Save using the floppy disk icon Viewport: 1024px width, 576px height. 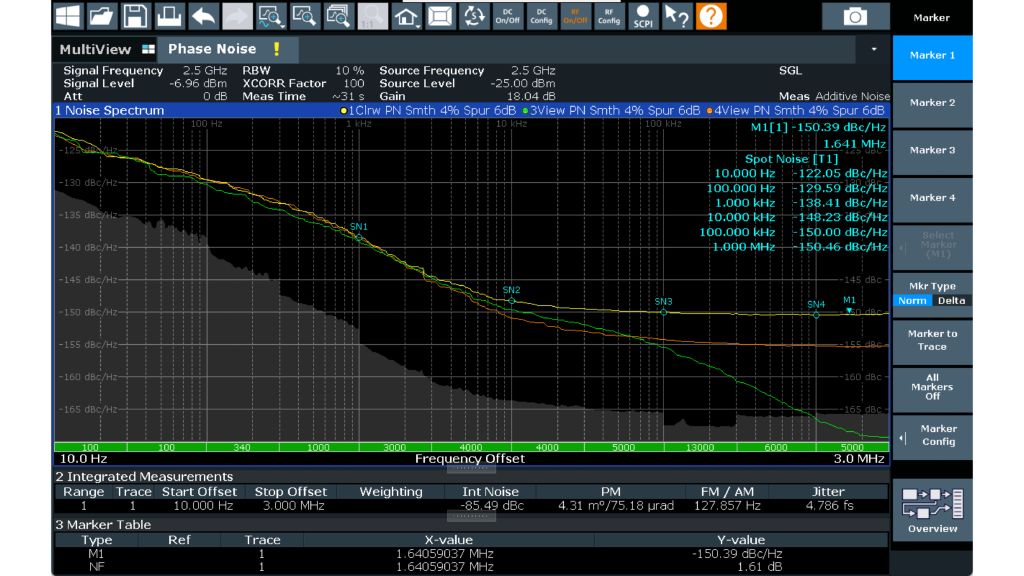tap(135, 16)
